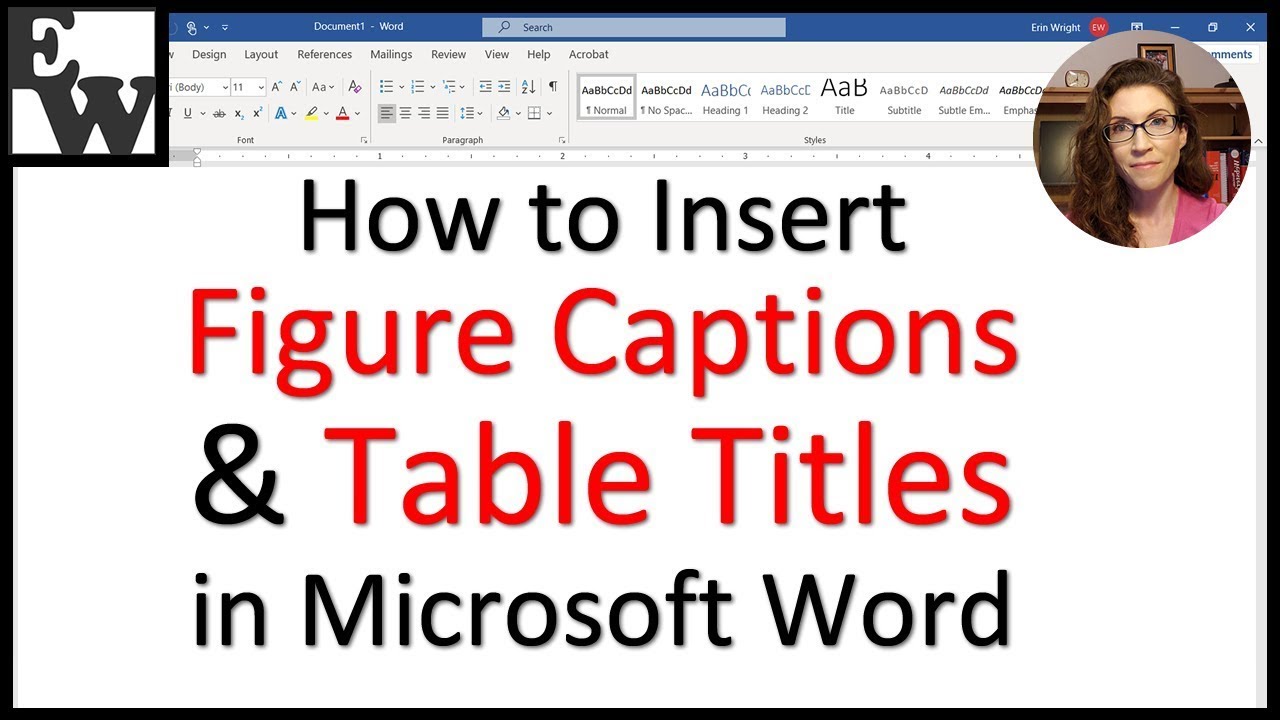Open font color dropdown arrow
Screen dimensions: 1280x720
[357, 114]
